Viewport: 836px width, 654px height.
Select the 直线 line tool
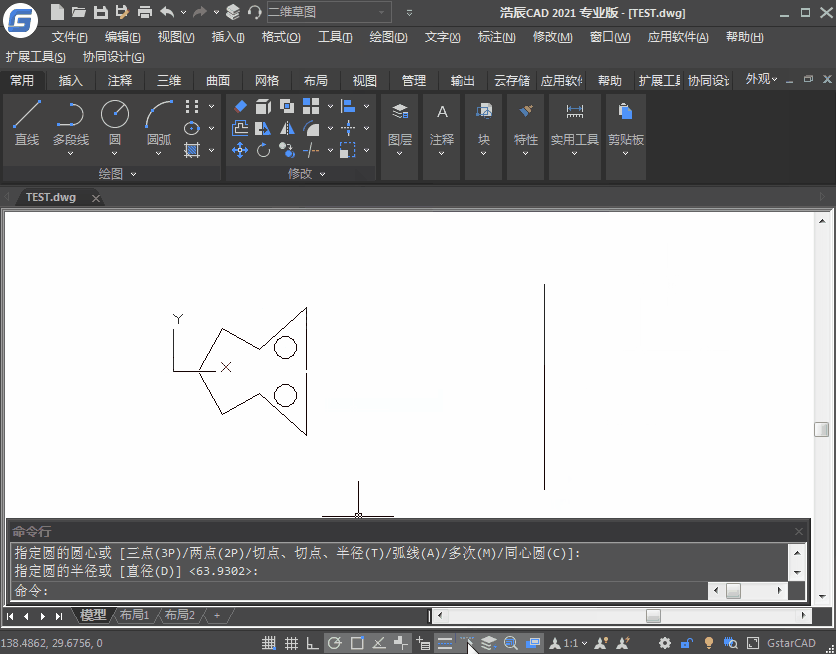coord(27,123)
